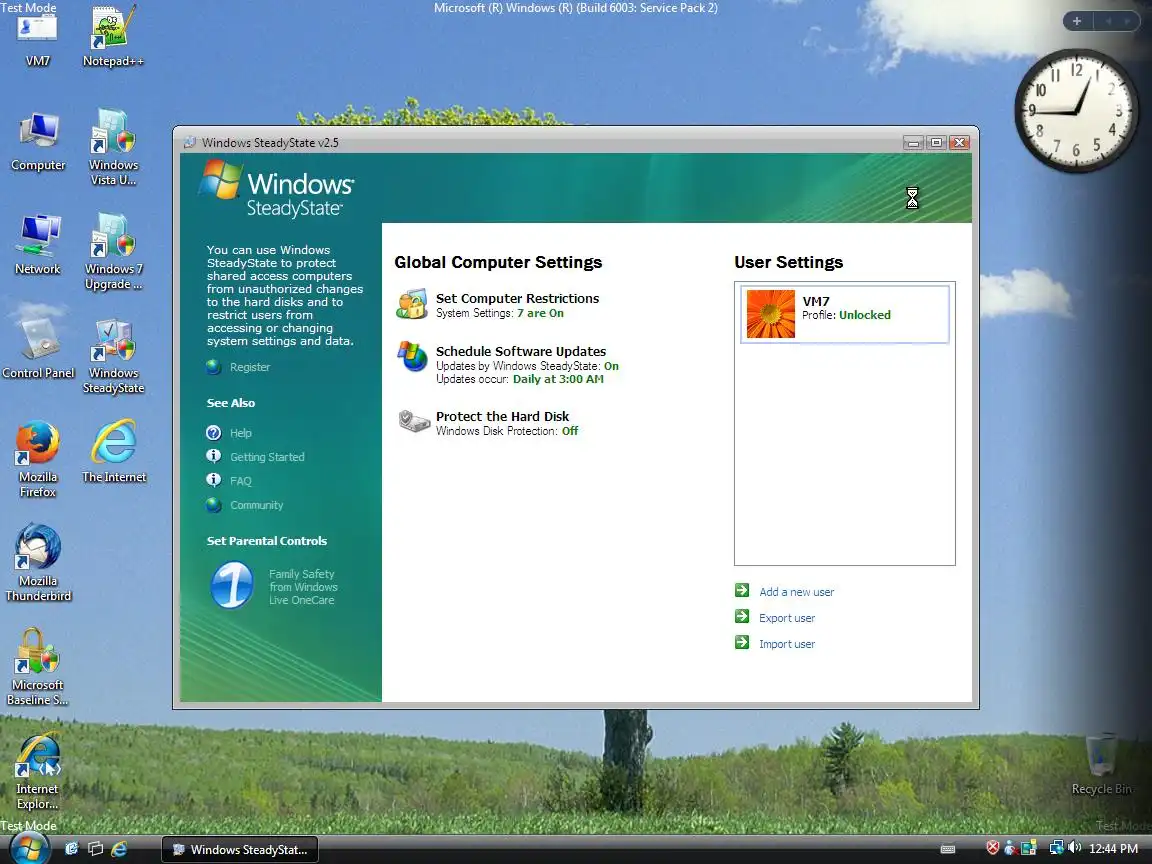
Task: Select the Computer desktop icon
Action: pos(37,141)
